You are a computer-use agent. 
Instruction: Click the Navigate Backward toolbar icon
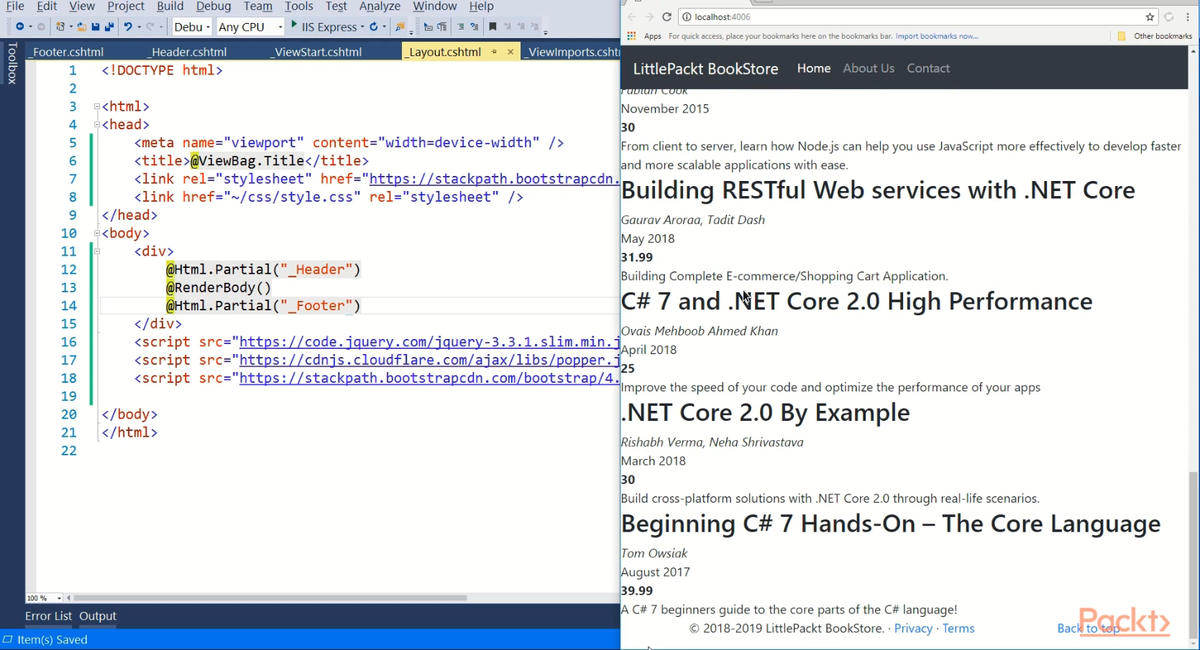[x=20, y=27]
